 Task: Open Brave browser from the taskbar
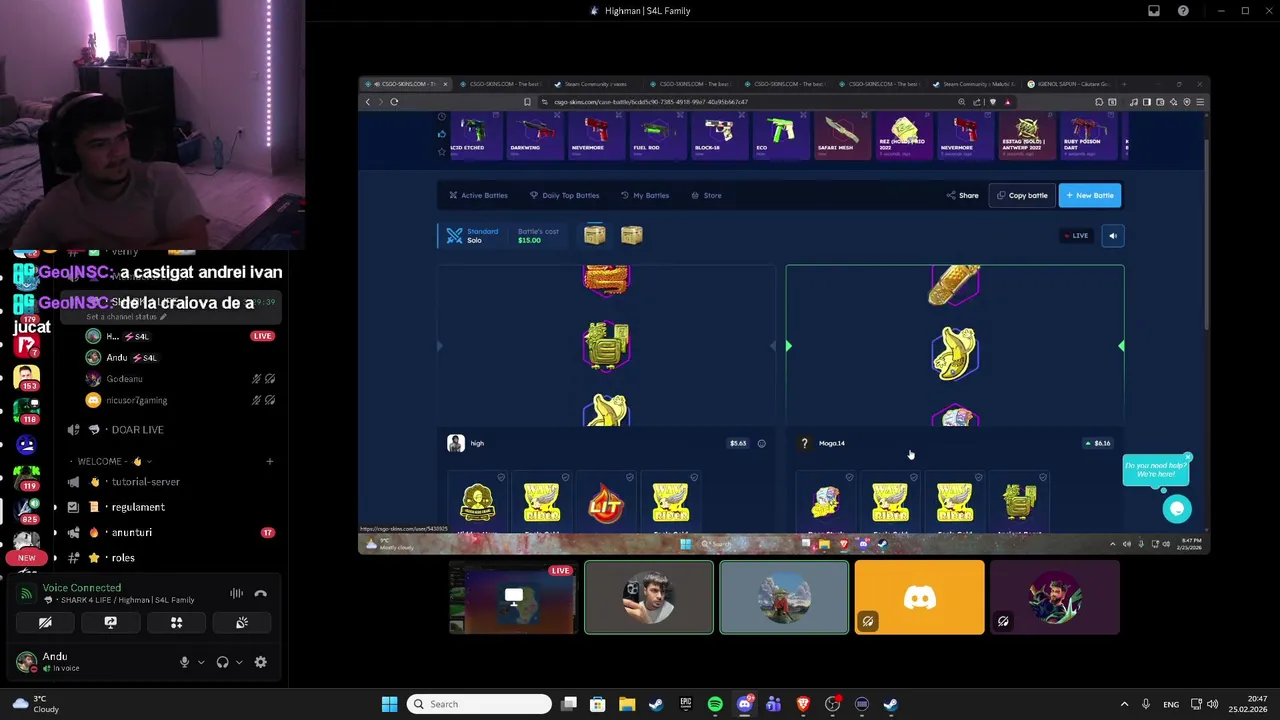803,704
